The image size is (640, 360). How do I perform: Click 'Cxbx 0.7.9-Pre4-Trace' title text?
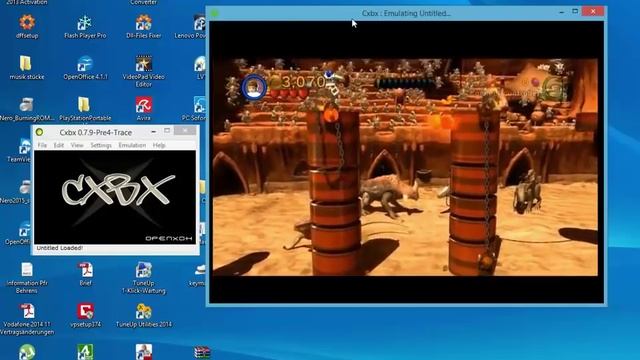(x=96, y=132)
